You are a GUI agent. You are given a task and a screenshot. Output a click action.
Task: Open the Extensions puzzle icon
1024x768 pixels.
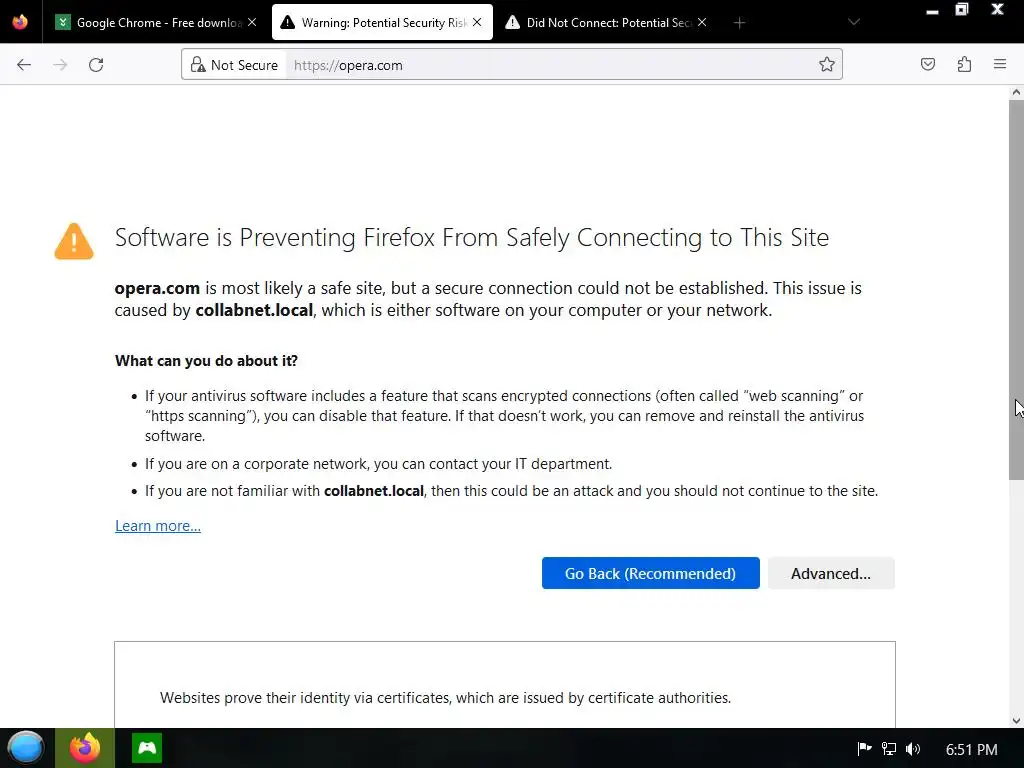click(x=964, y=65)
